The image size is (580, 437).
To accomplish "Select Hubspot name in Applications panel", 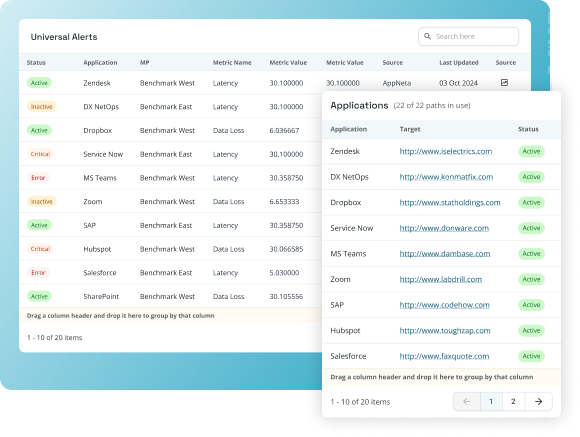I will (x=345, y=330).
